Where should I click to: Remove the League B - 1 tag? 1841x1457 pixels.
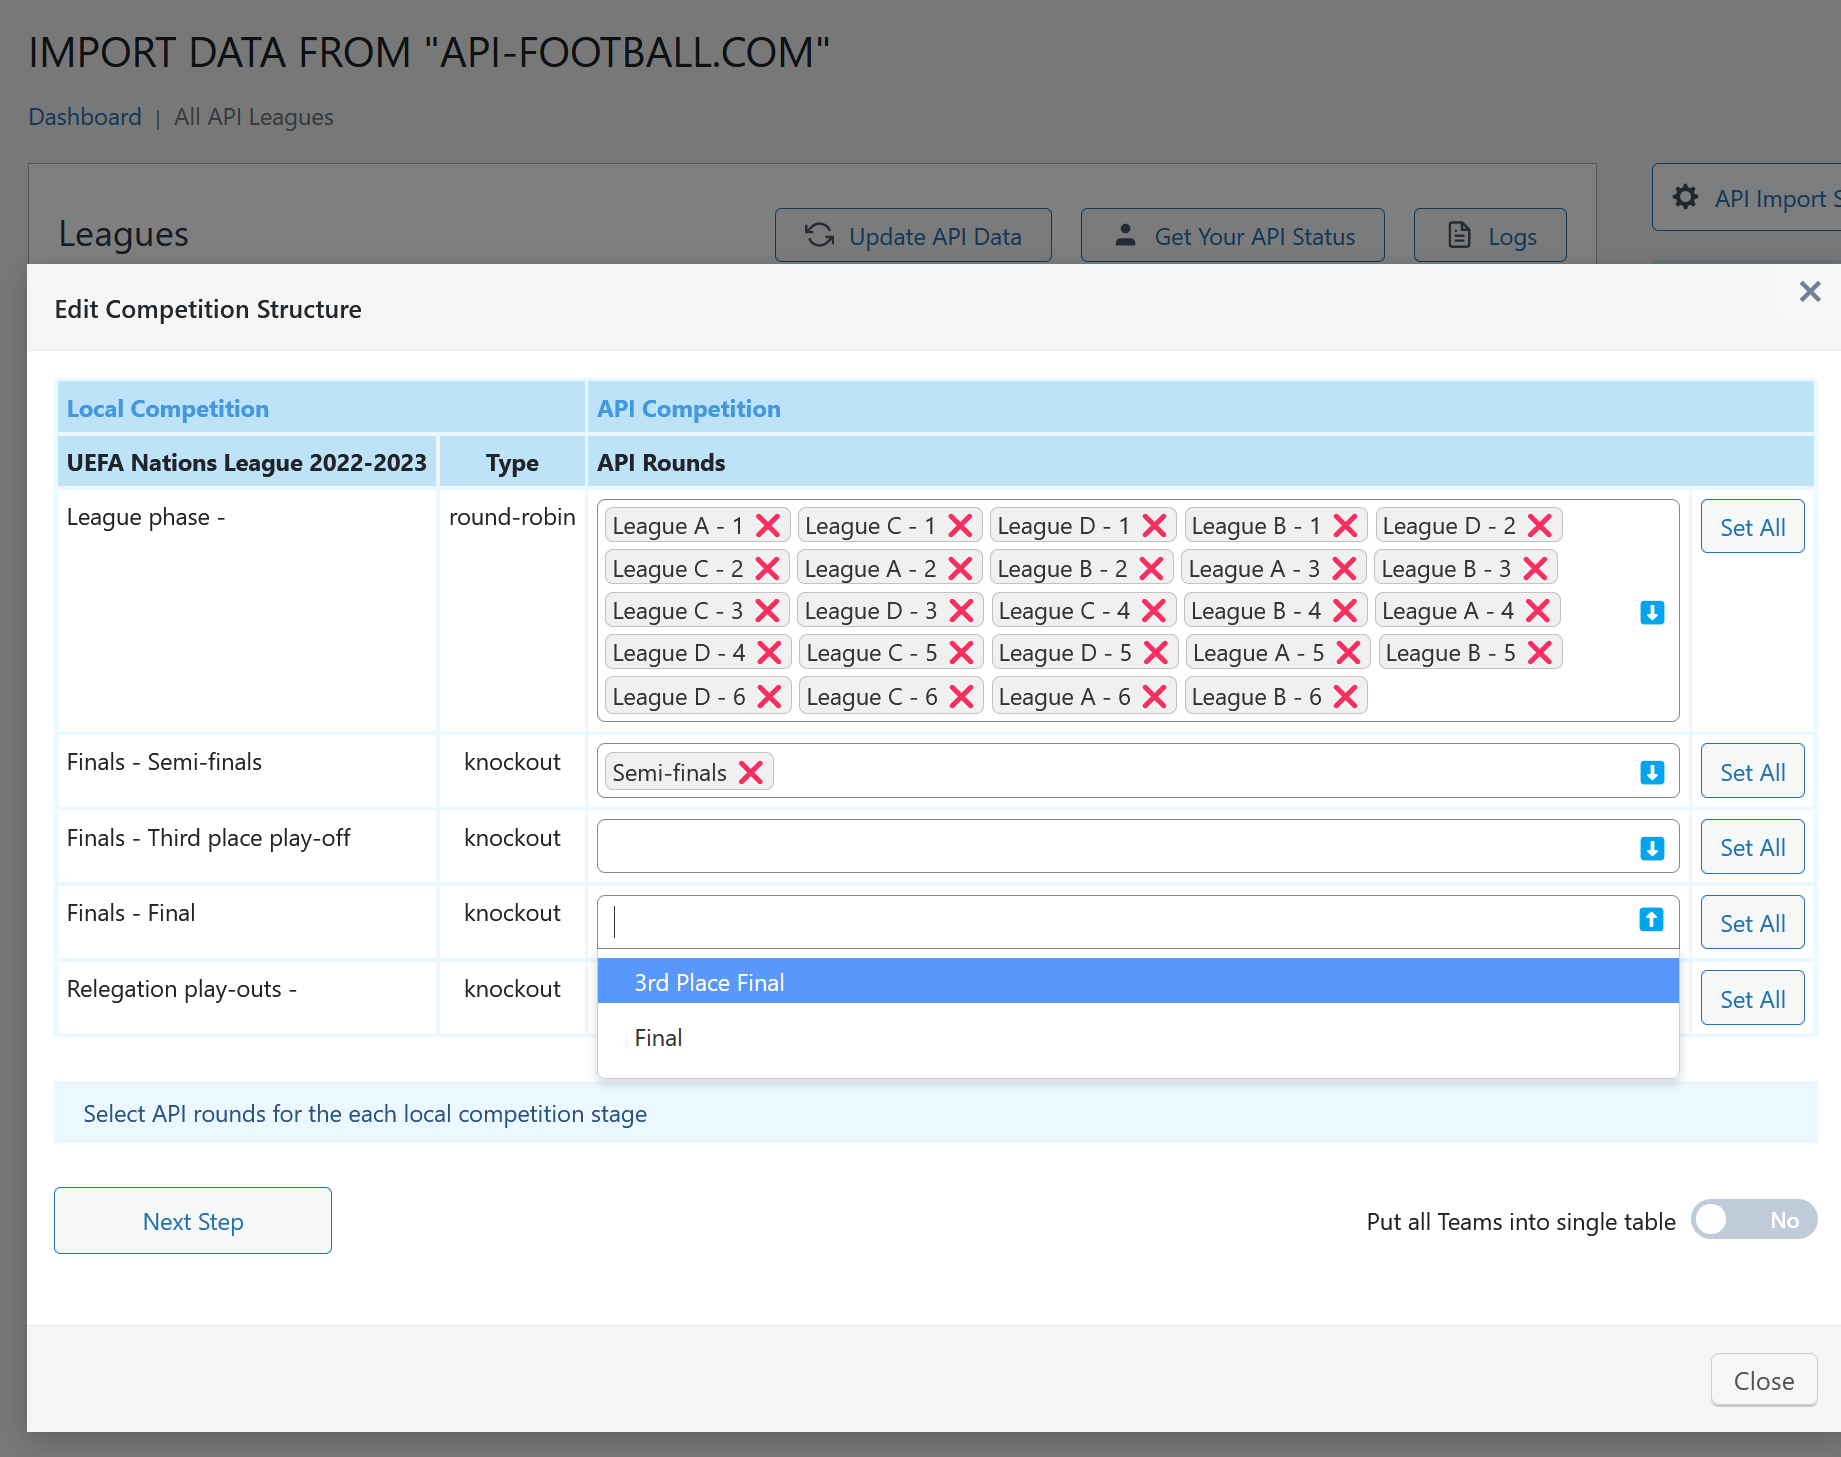[1346, 526]
